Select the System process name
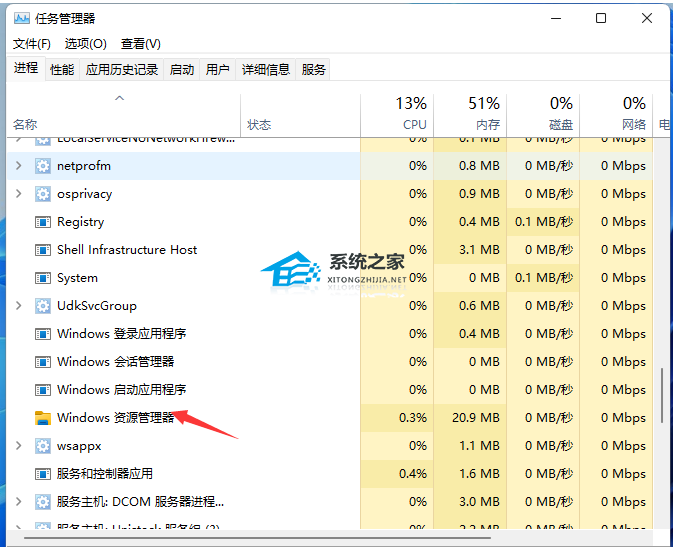 (77, 278)
